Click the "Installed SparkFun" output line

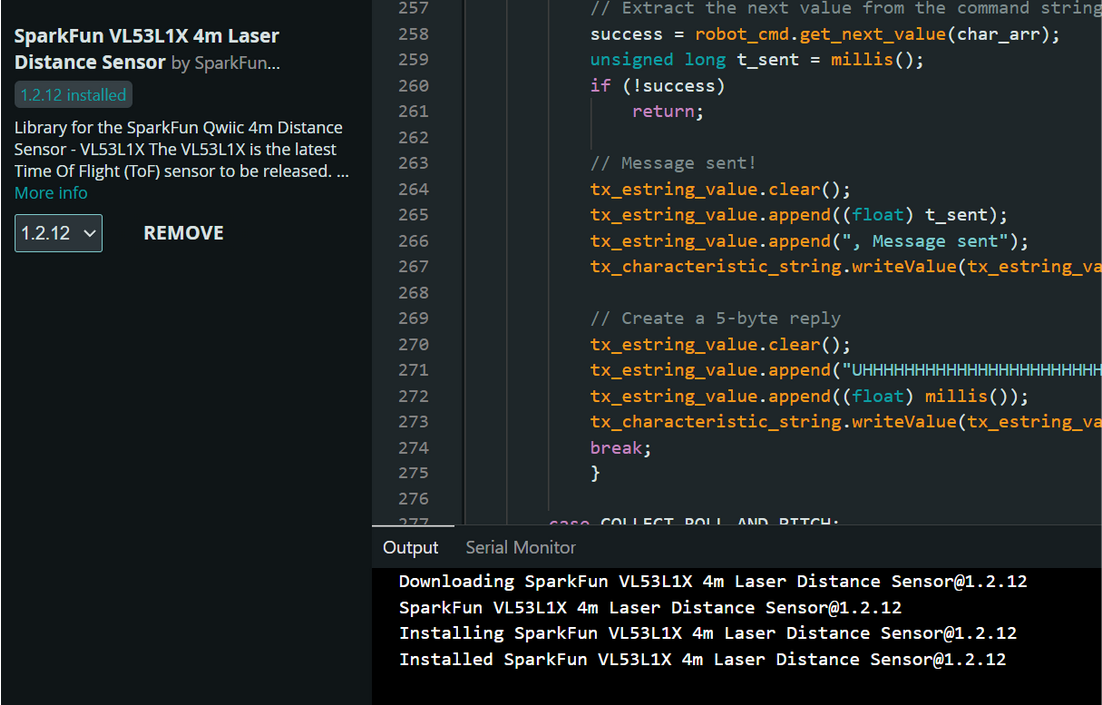click(702, 659)
